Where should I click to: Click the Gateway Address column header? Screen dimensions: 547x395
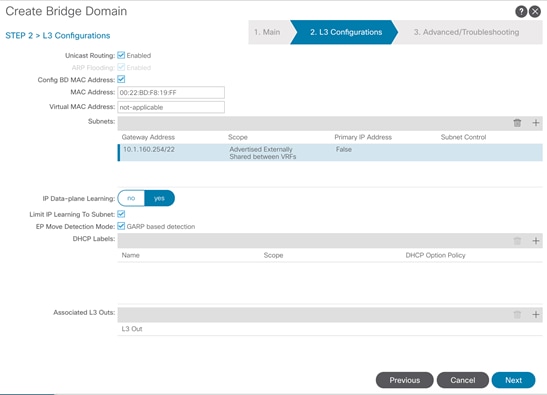148,137
